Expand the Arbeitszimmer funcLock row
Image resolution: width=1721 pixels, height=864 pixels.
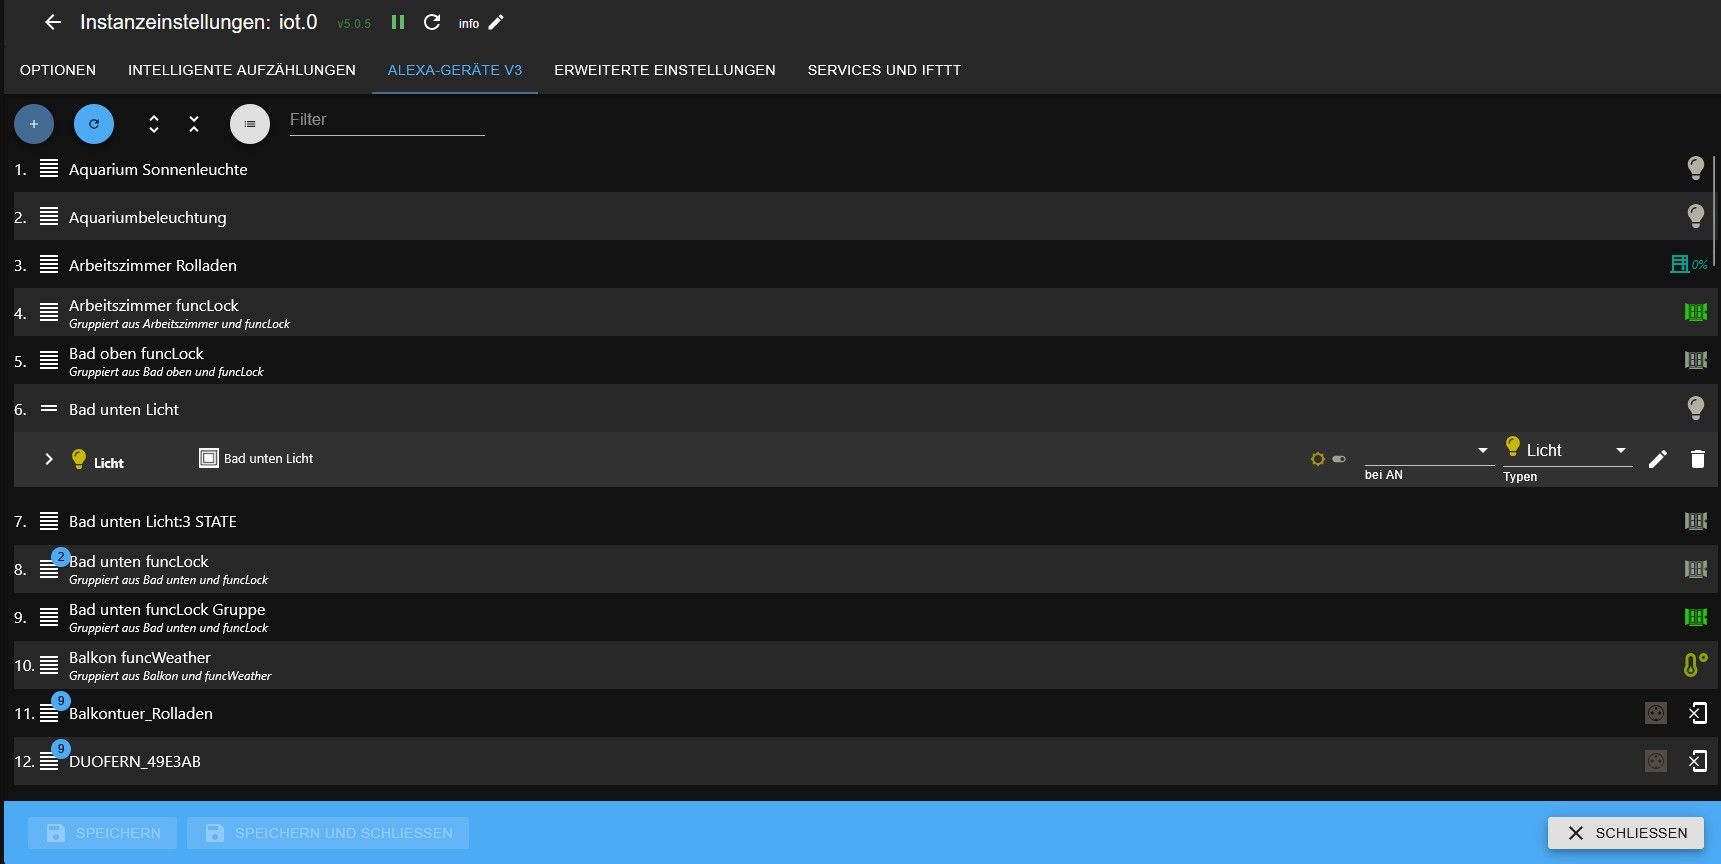(x=49, y=312)
